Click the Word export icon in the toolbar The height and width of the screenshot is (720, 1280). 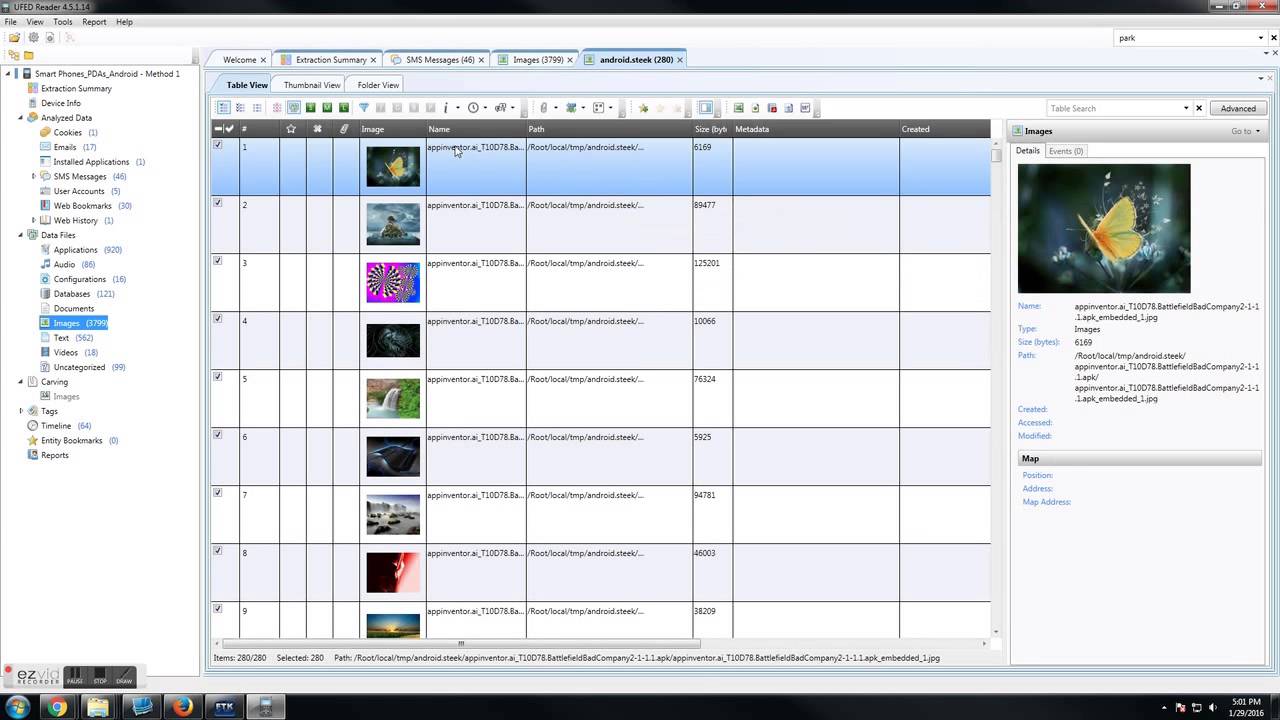(x=804, y=108)
